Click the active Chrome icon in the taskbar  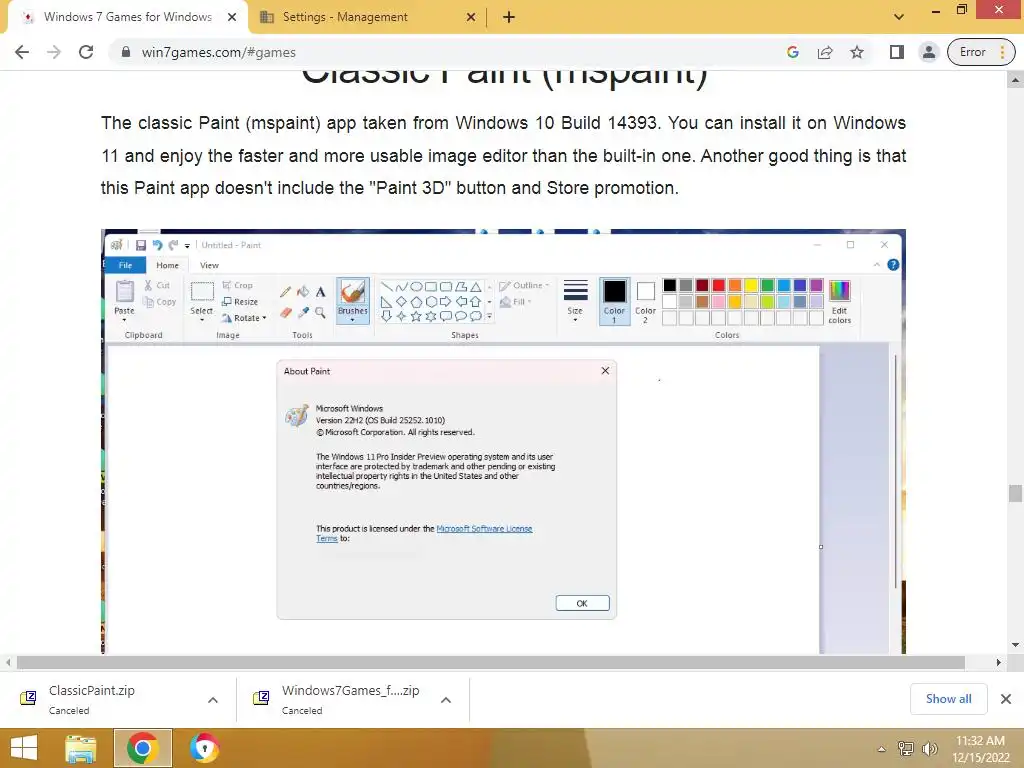142,748
